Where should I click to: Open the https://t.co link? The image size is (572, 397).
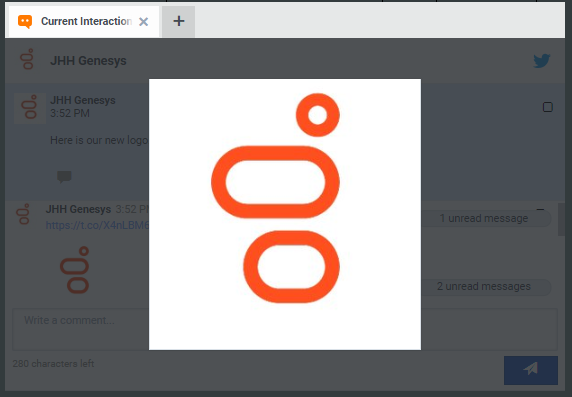[97, 226]
